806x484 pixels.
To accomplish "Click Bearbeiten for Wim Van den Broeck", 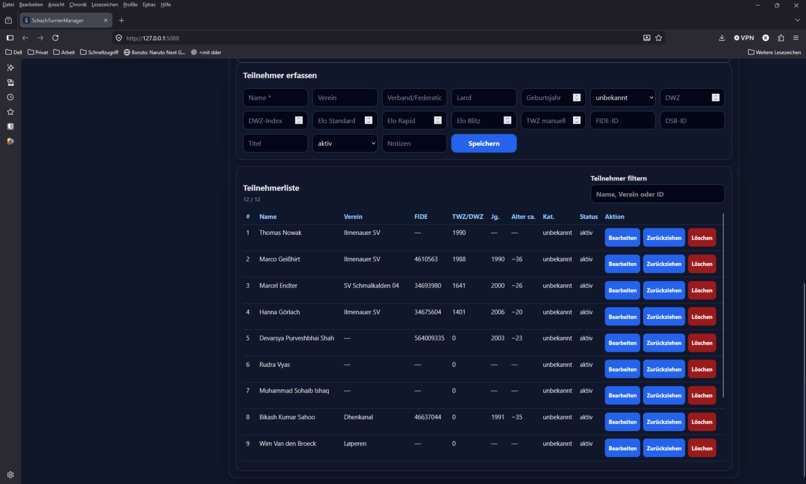I will [622, 448].
